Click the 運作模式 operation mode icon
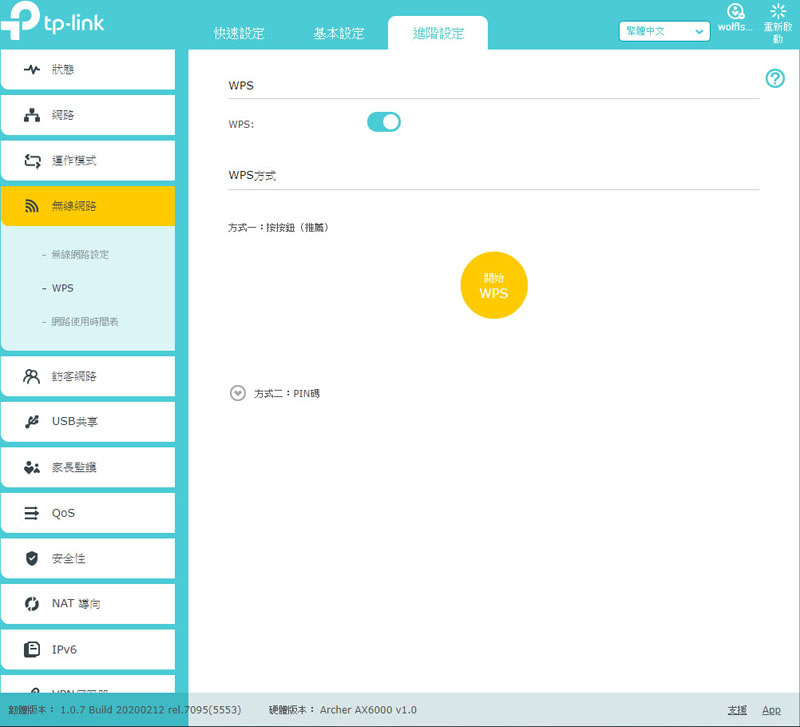The width and height of the screenshot is (800, 727). 32,161
